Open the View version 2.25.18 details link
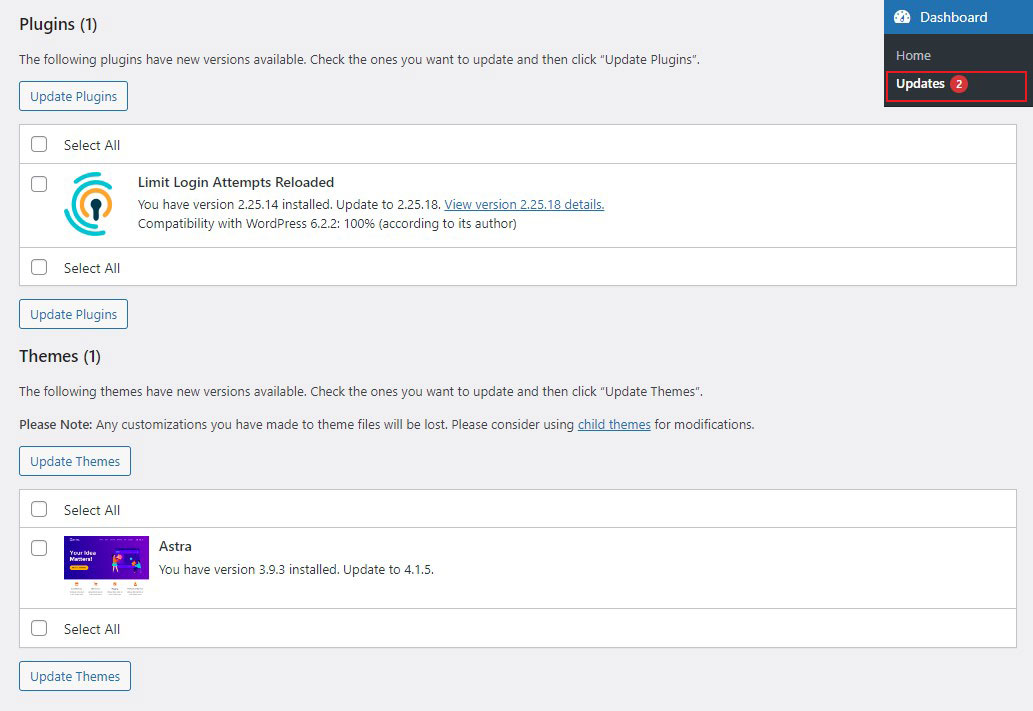Image resolution: width=1033 pixels, height=711 pixels. click(524, 204)
